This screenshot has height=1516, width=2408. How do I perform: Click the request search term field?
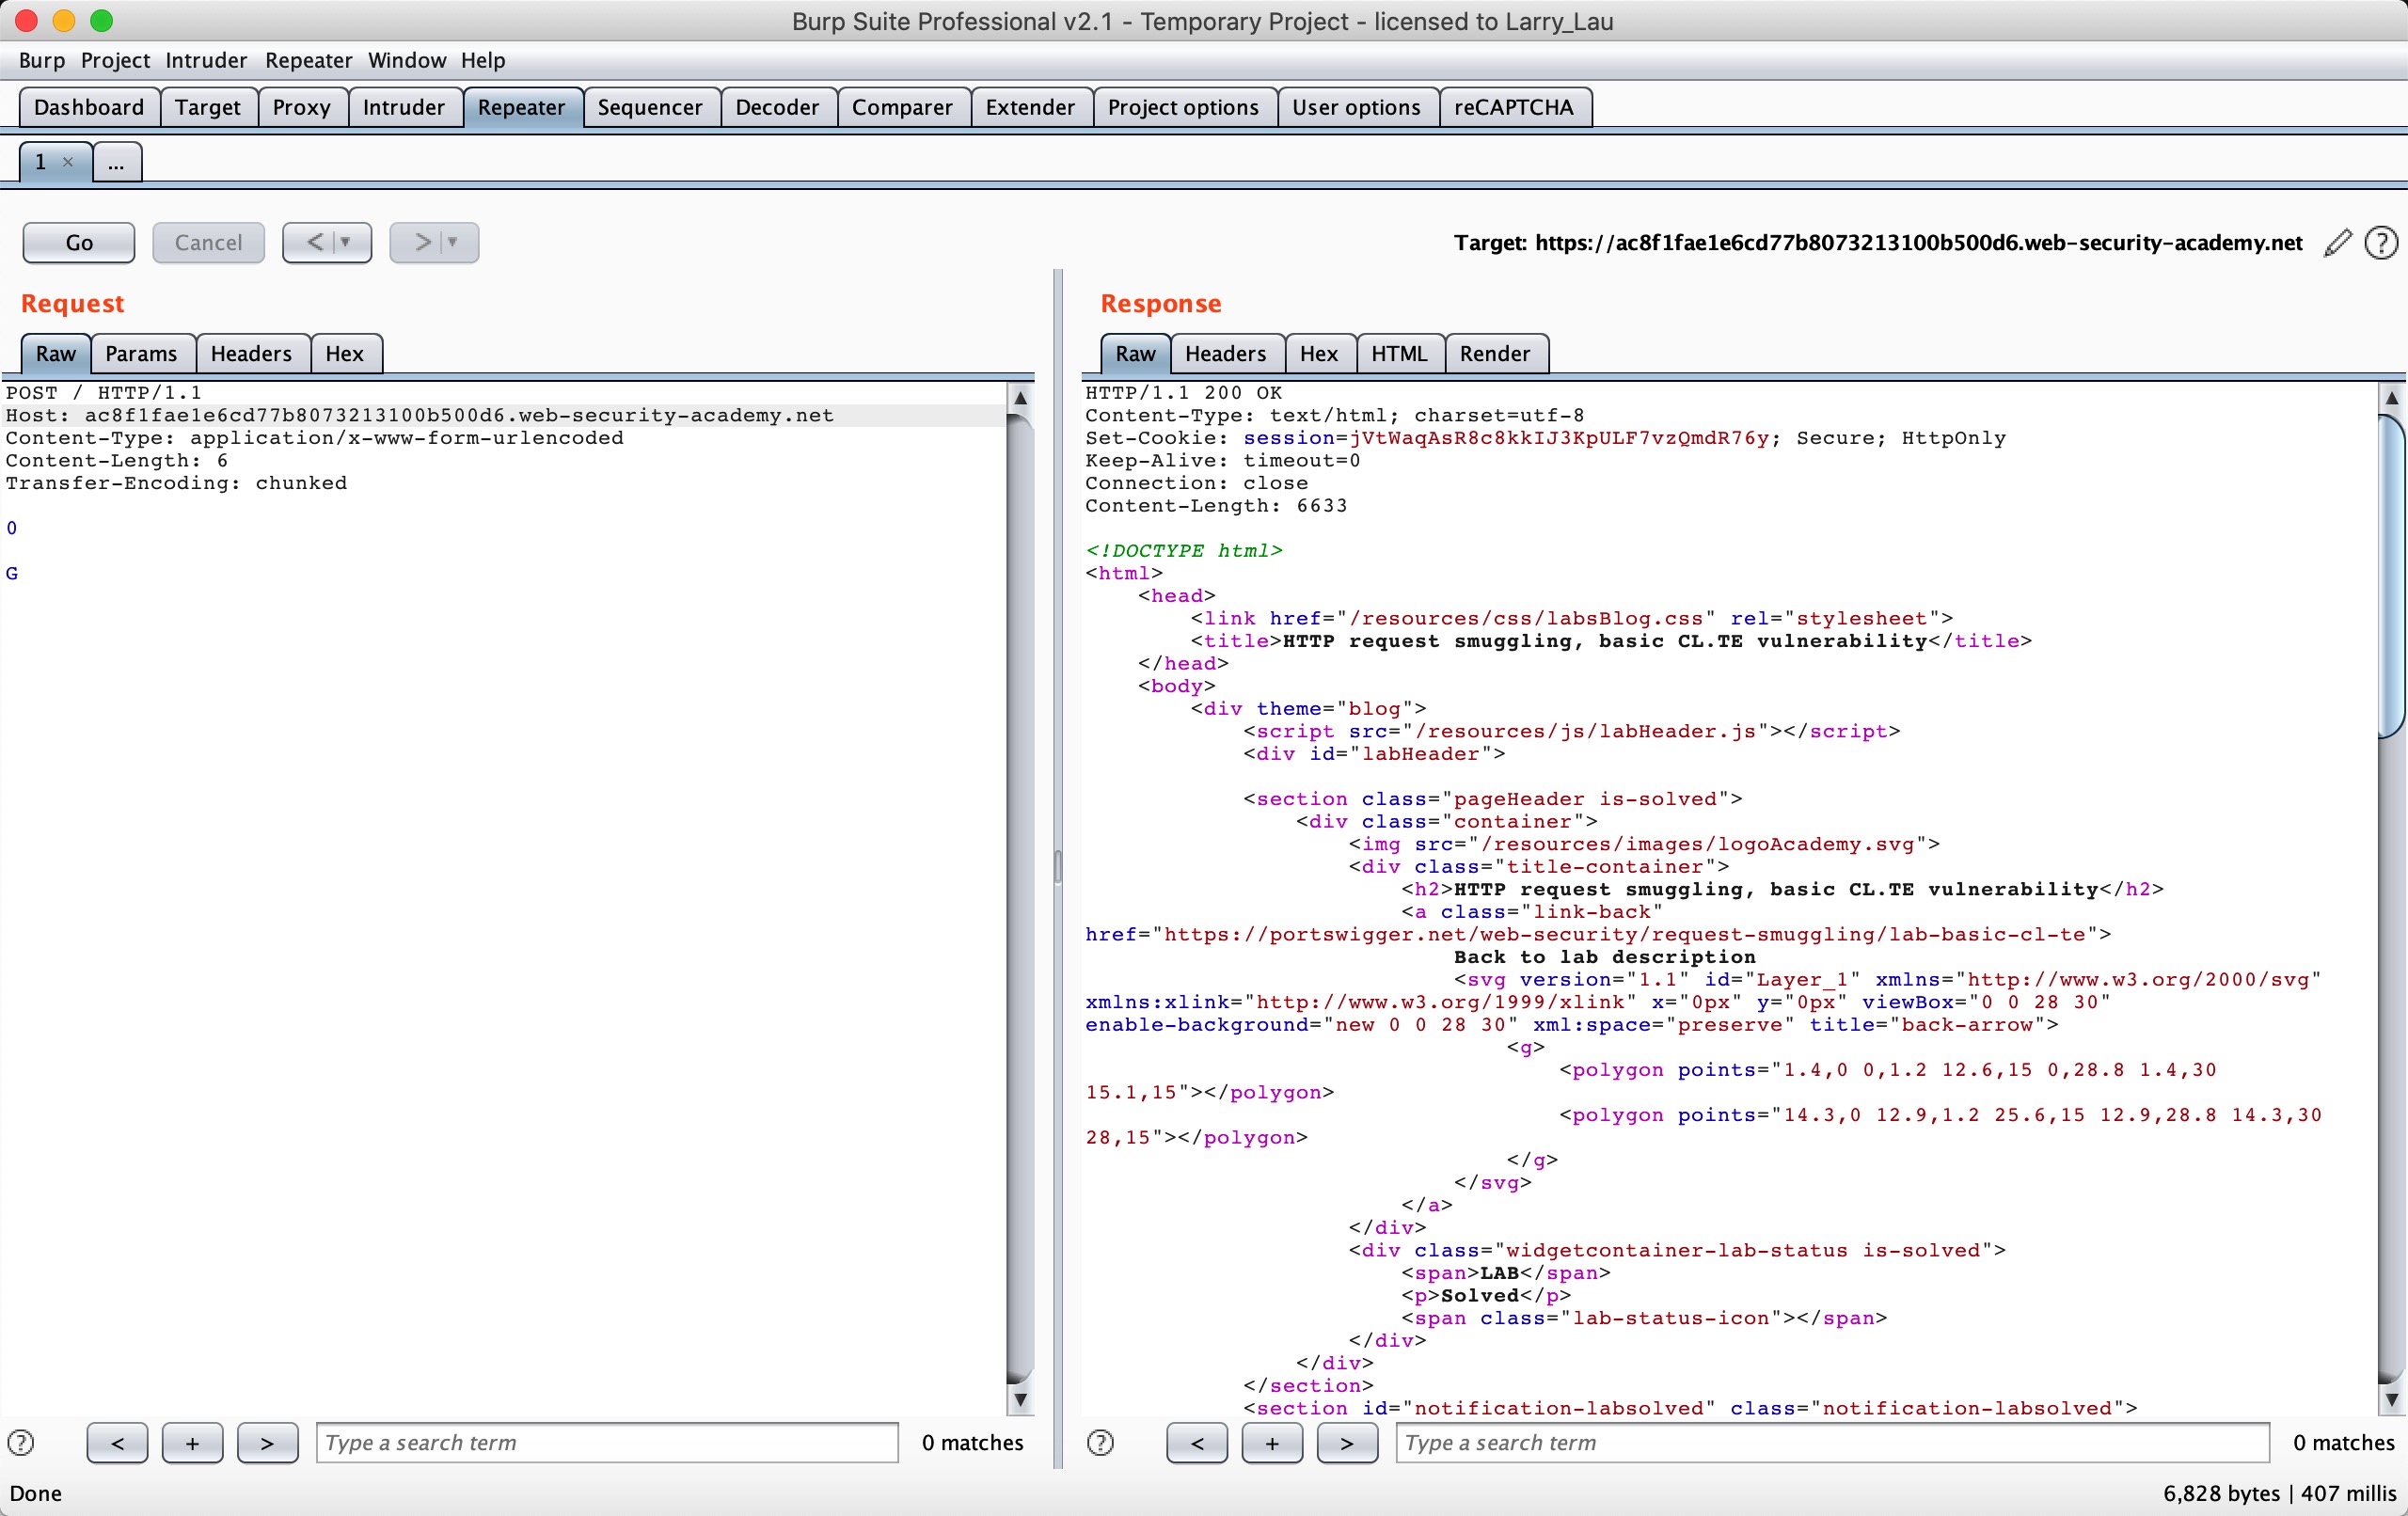[607, 1442]
